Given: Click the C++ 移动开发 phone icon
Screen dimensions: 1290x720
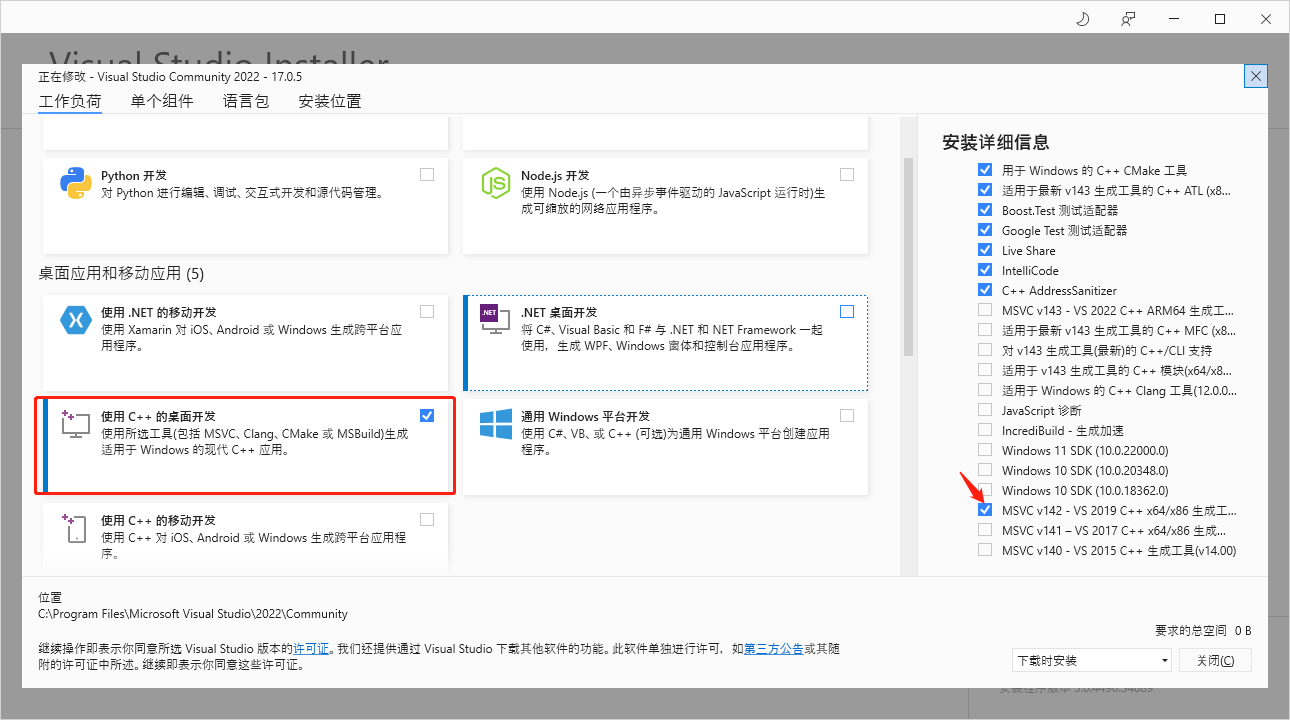Looking at the screenshot, I should [x=76, y=527].
